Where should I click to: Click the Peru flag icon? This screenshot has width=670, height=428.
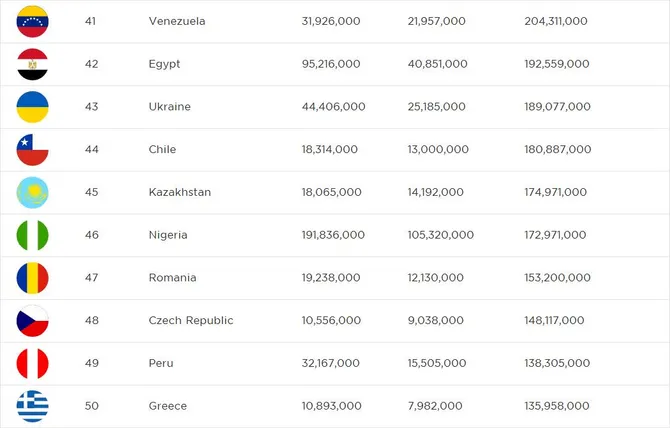(32, 363)
